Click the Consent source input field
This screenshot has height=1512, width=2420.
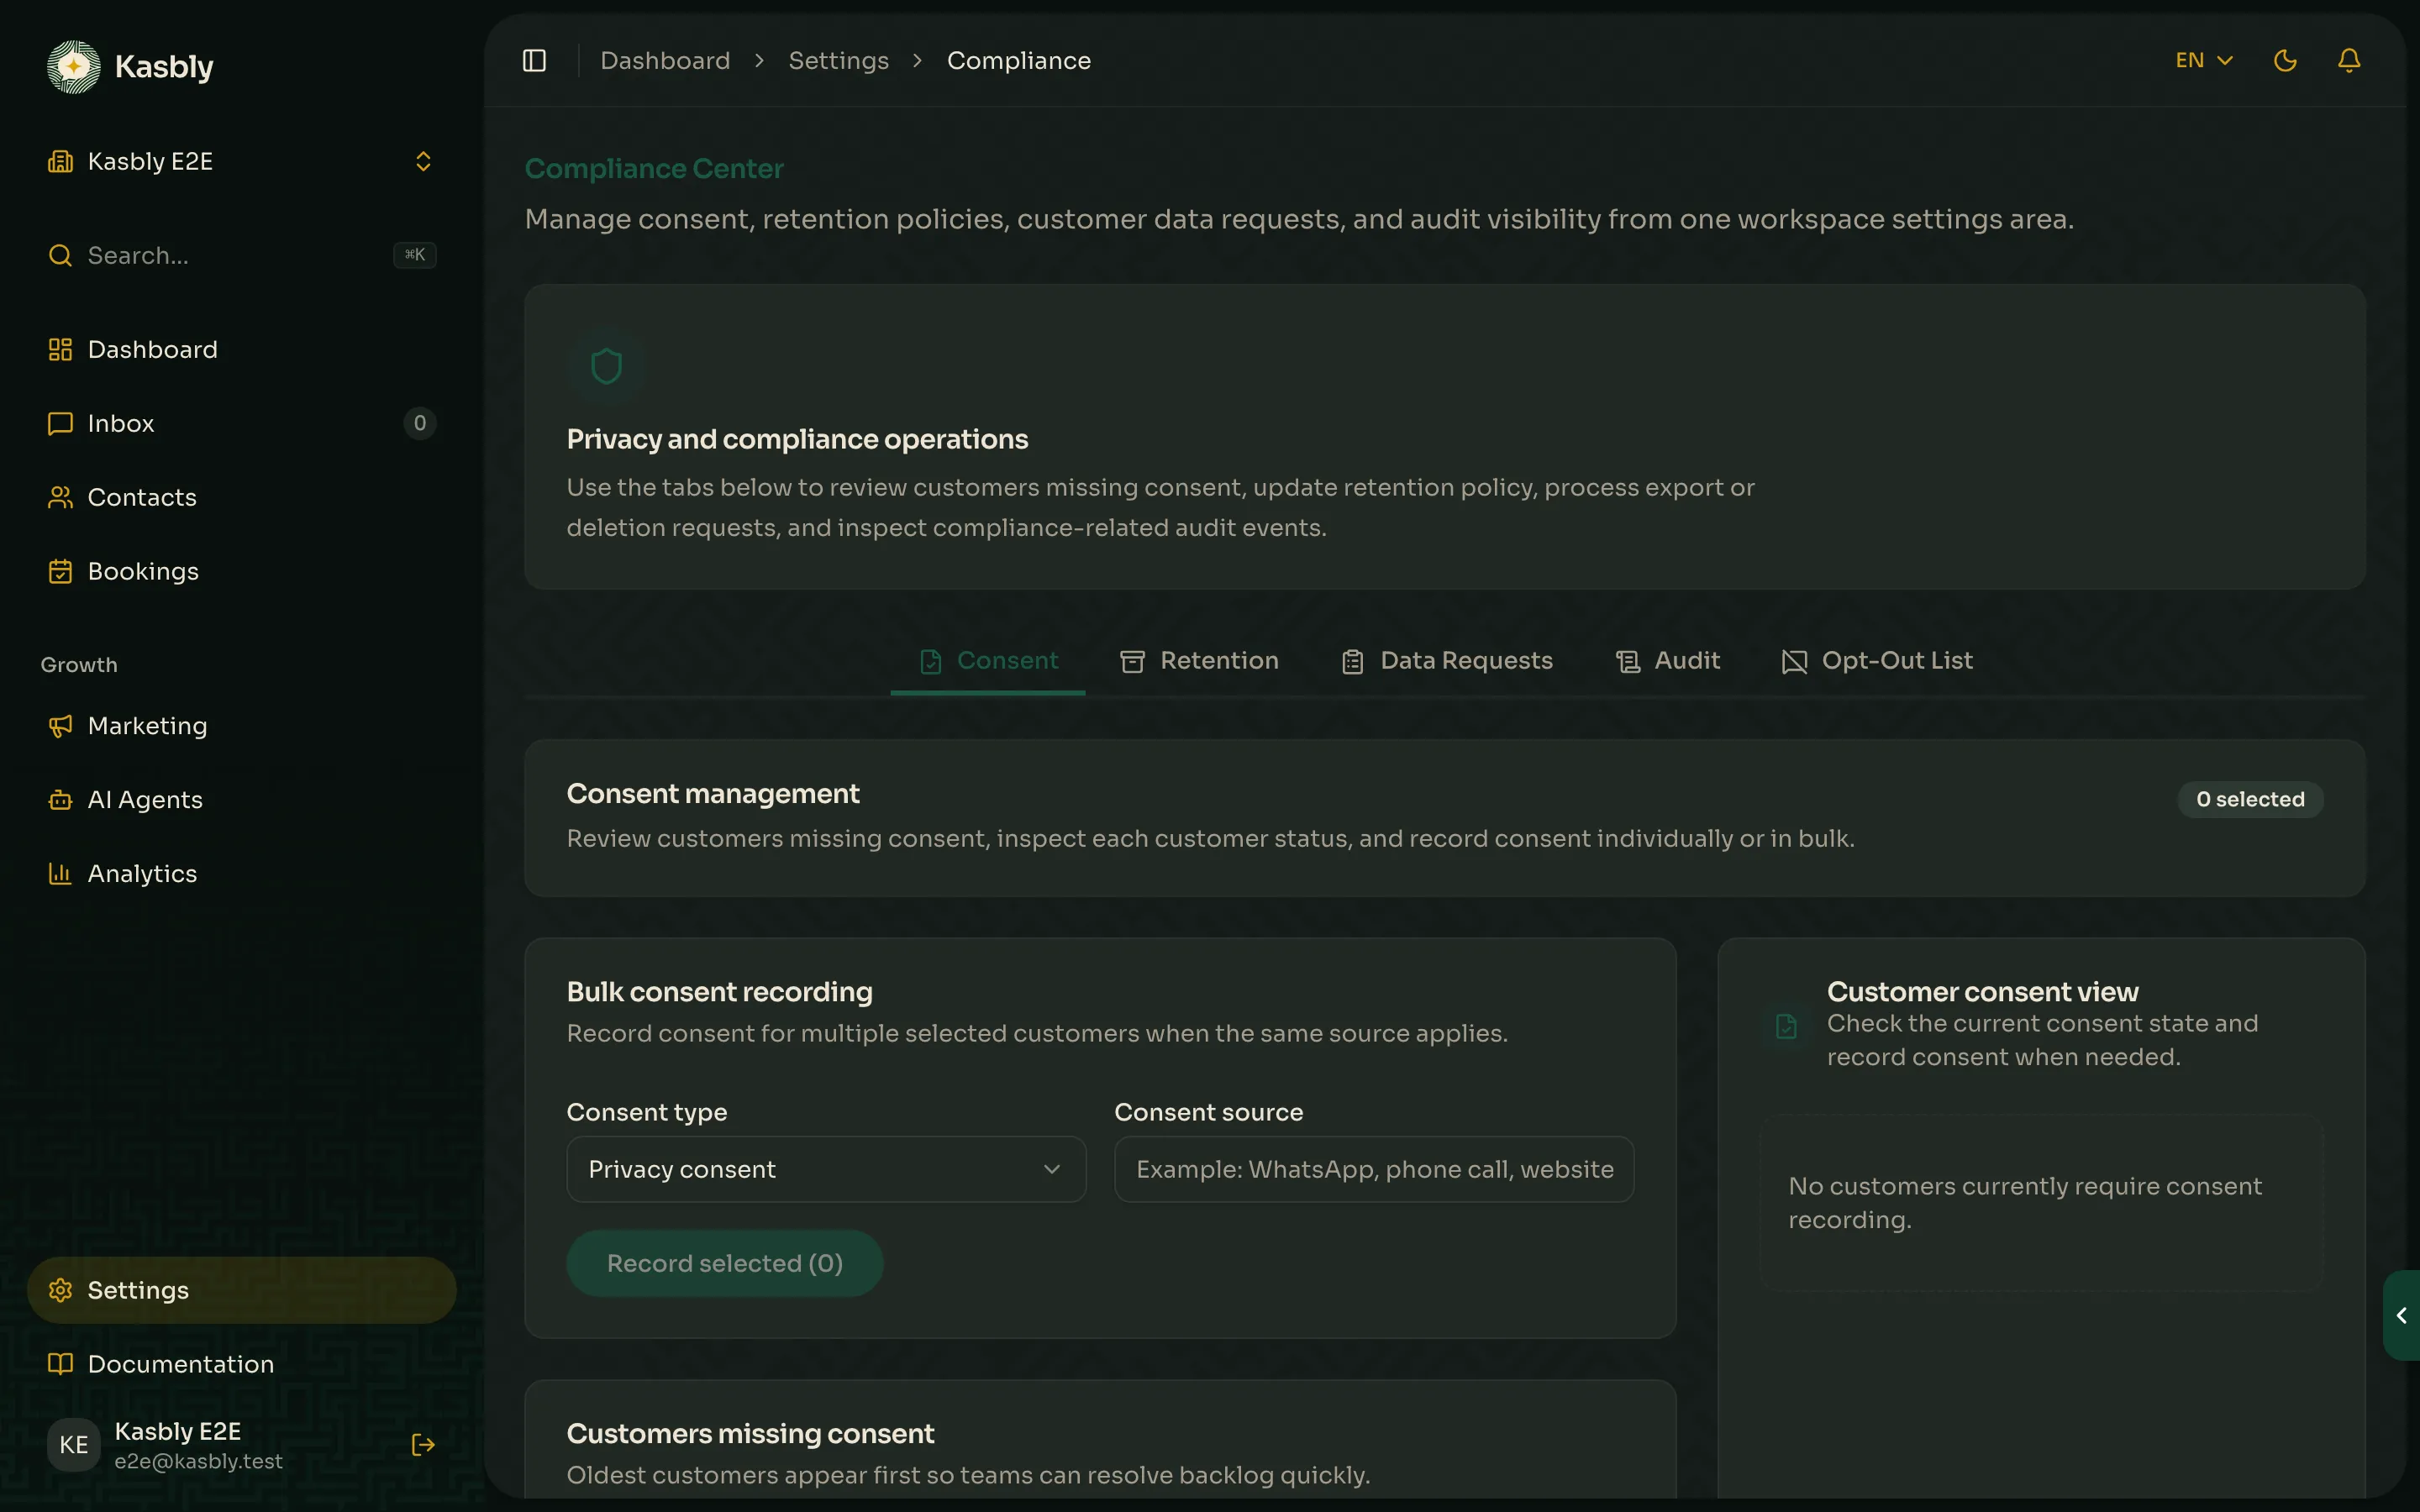pyautogui.click(x=1374, y=1169)
